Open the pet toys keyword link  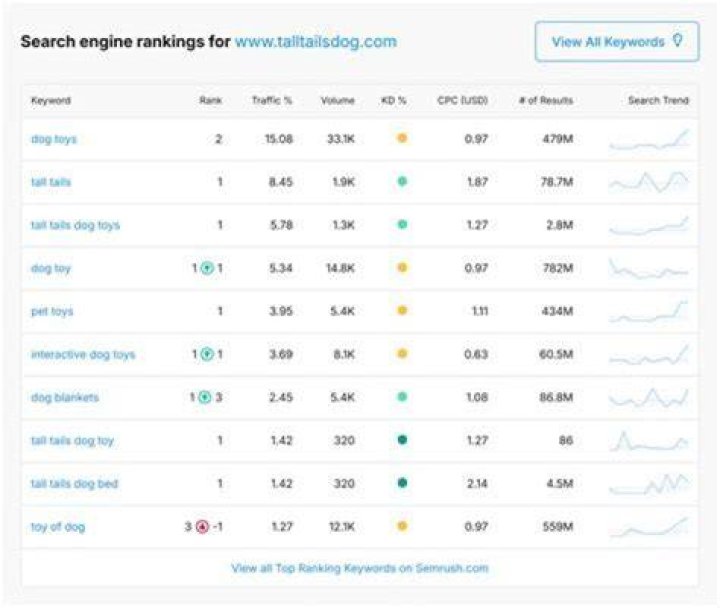coord(52,311)
